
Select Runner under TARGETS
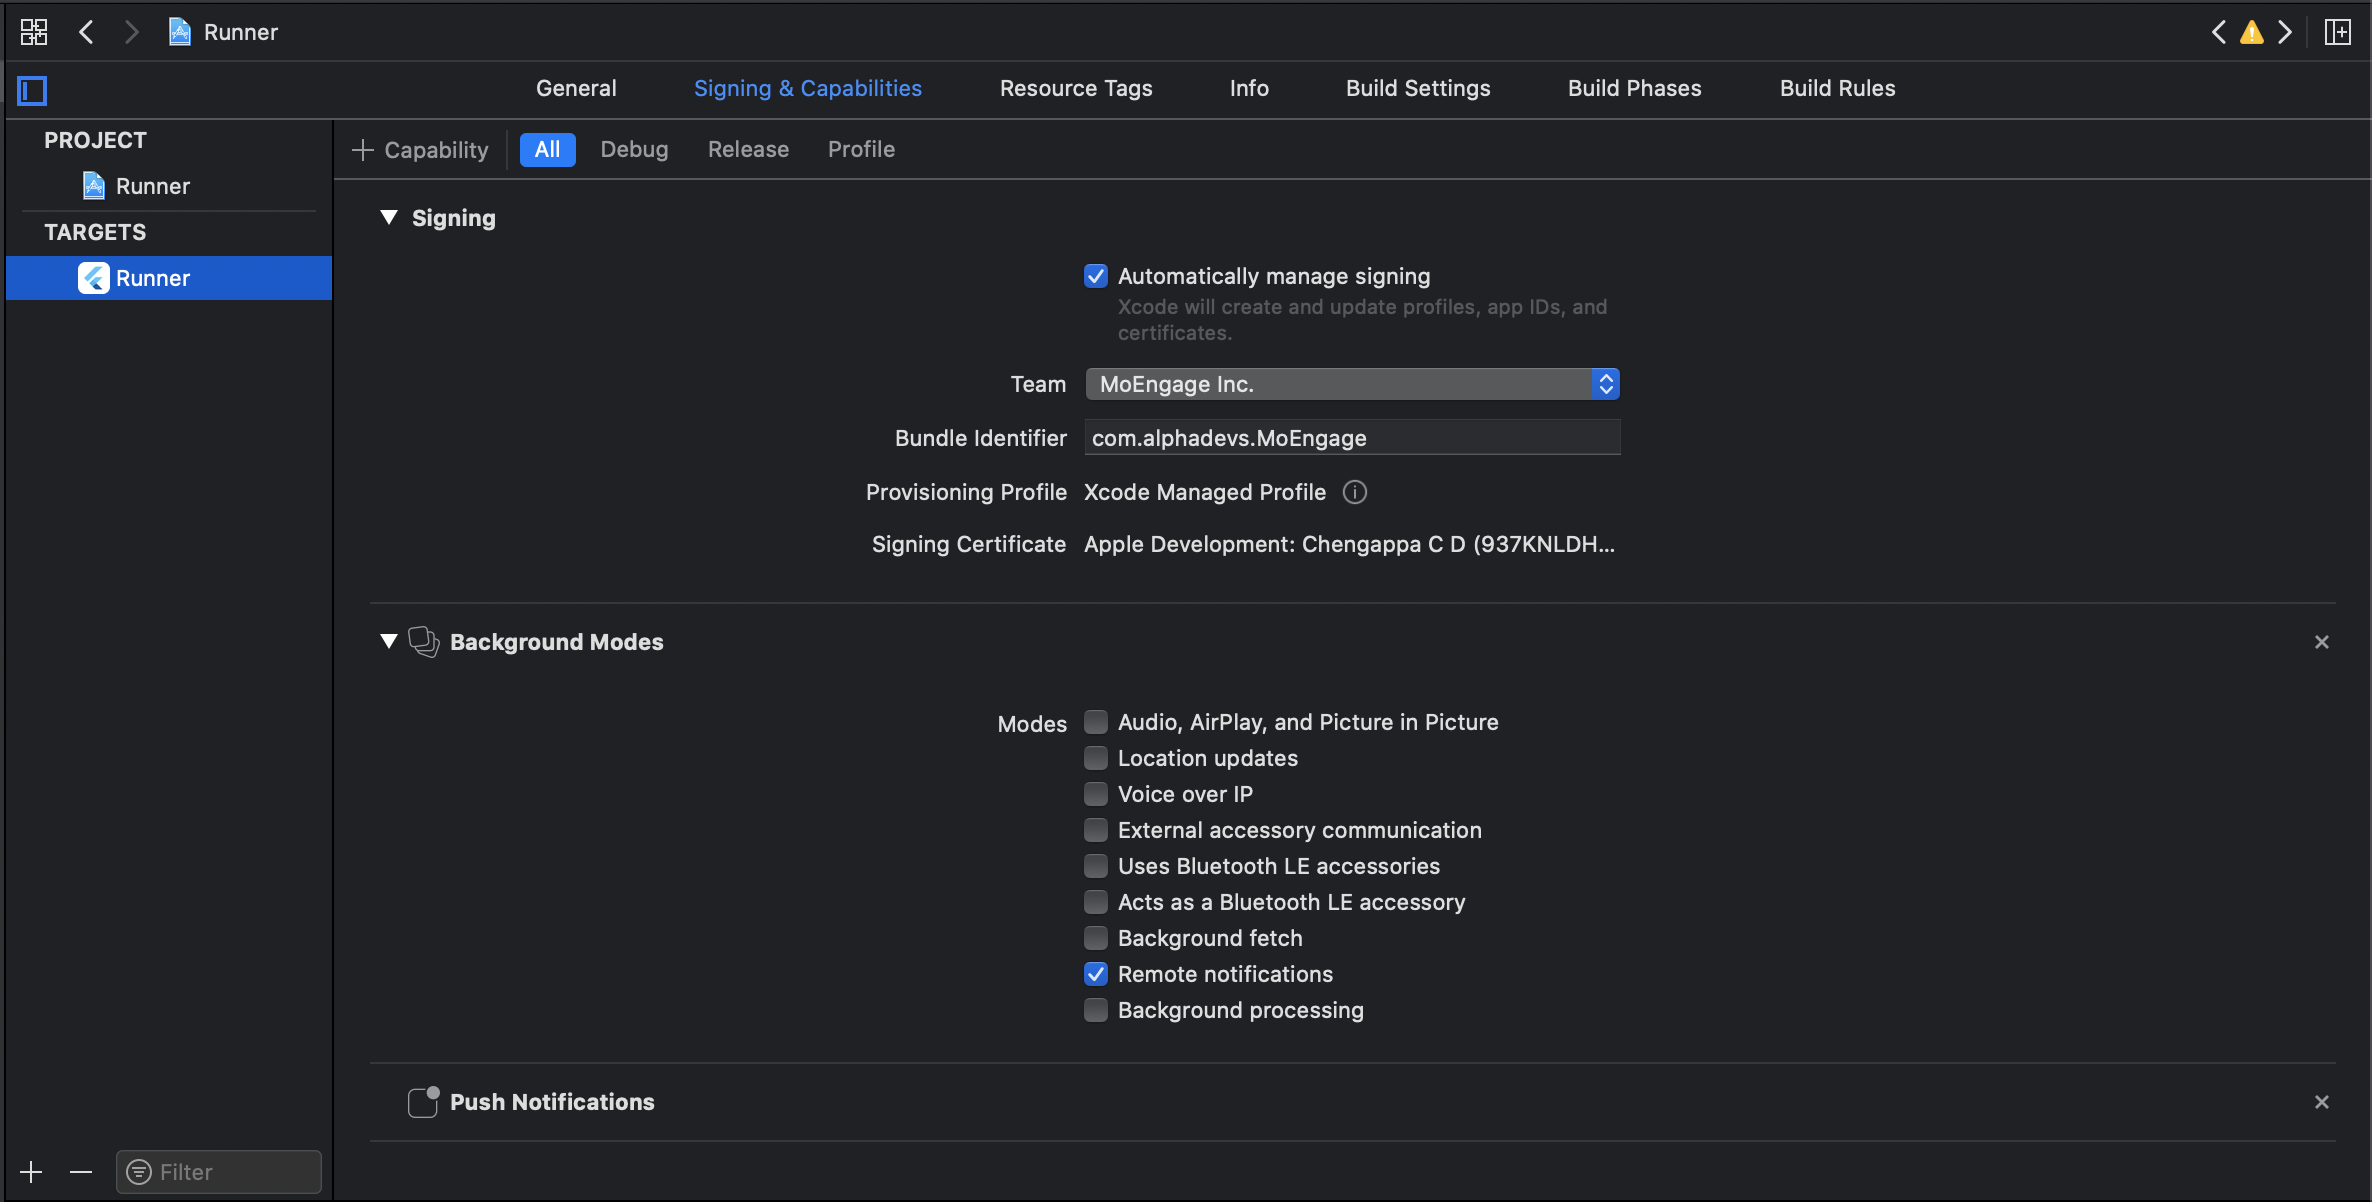coord(169,278)
